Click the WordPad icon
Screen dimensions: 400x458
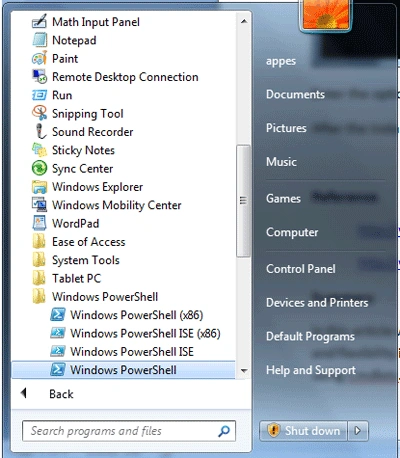pyautogui.click(x=39, y=223)
